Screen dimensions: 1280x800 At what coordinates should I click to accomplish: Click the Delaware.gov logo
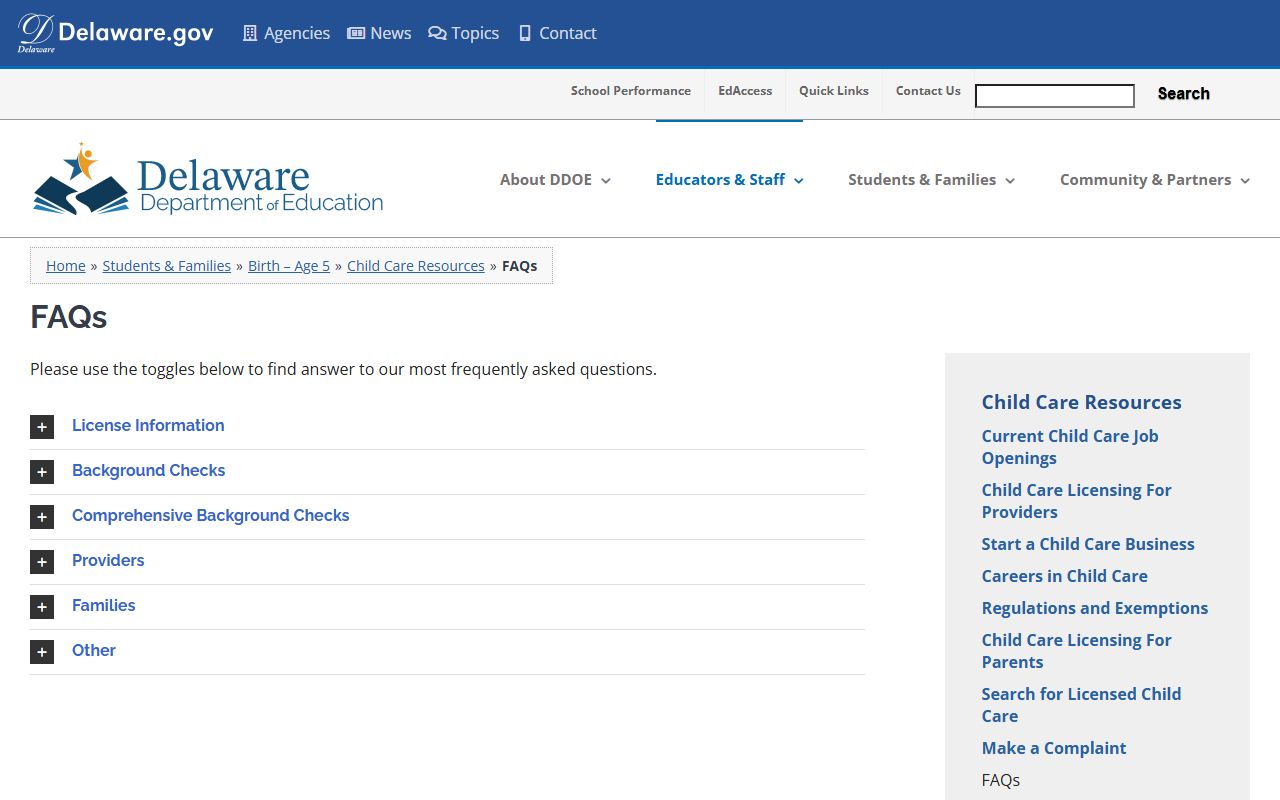[x=115, y=33]
